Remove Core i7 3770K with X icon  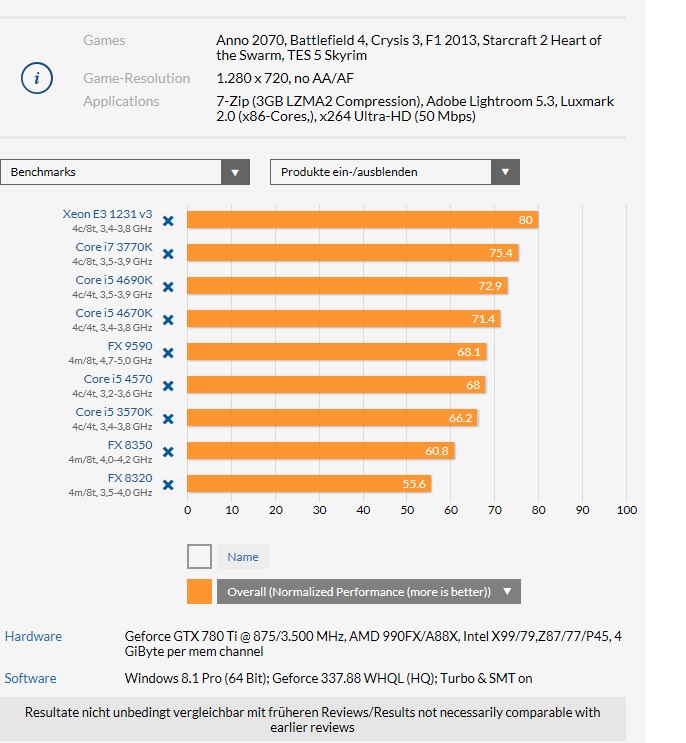(168, 254)
